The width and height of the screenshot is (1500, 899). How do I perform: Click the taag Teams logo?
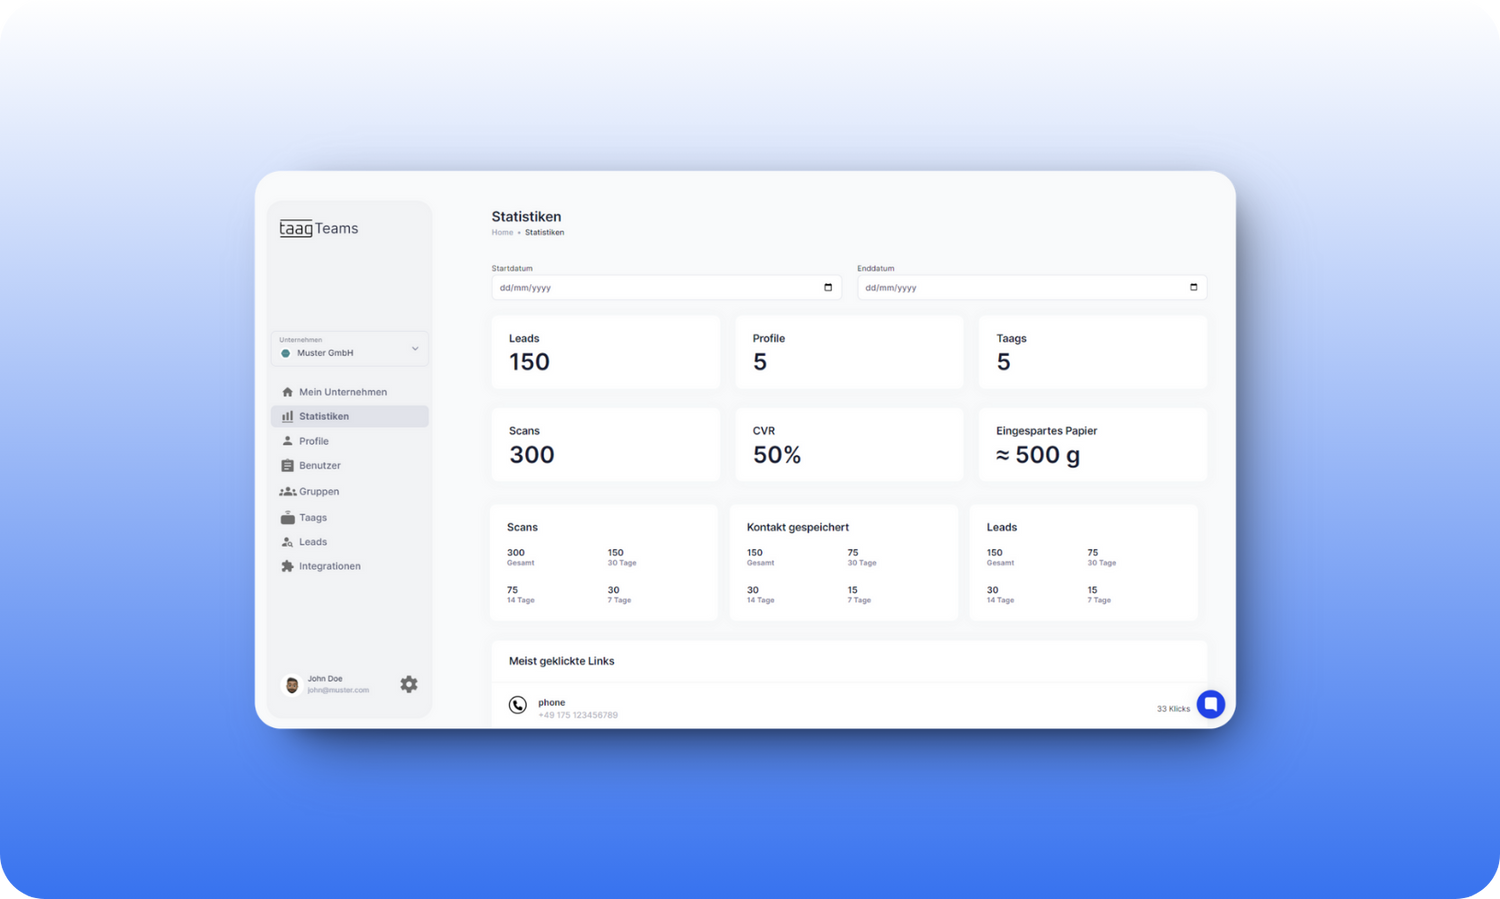319,228
